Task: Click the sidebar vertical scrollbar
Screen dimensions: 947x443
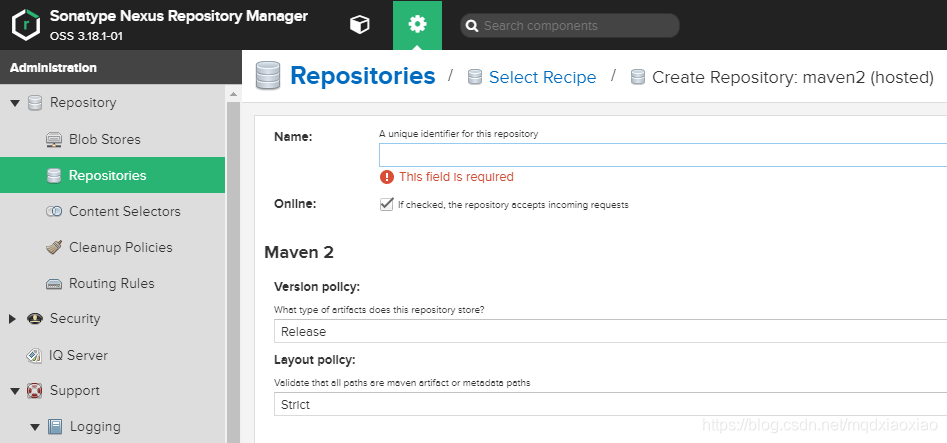Action: pos(233,272)
